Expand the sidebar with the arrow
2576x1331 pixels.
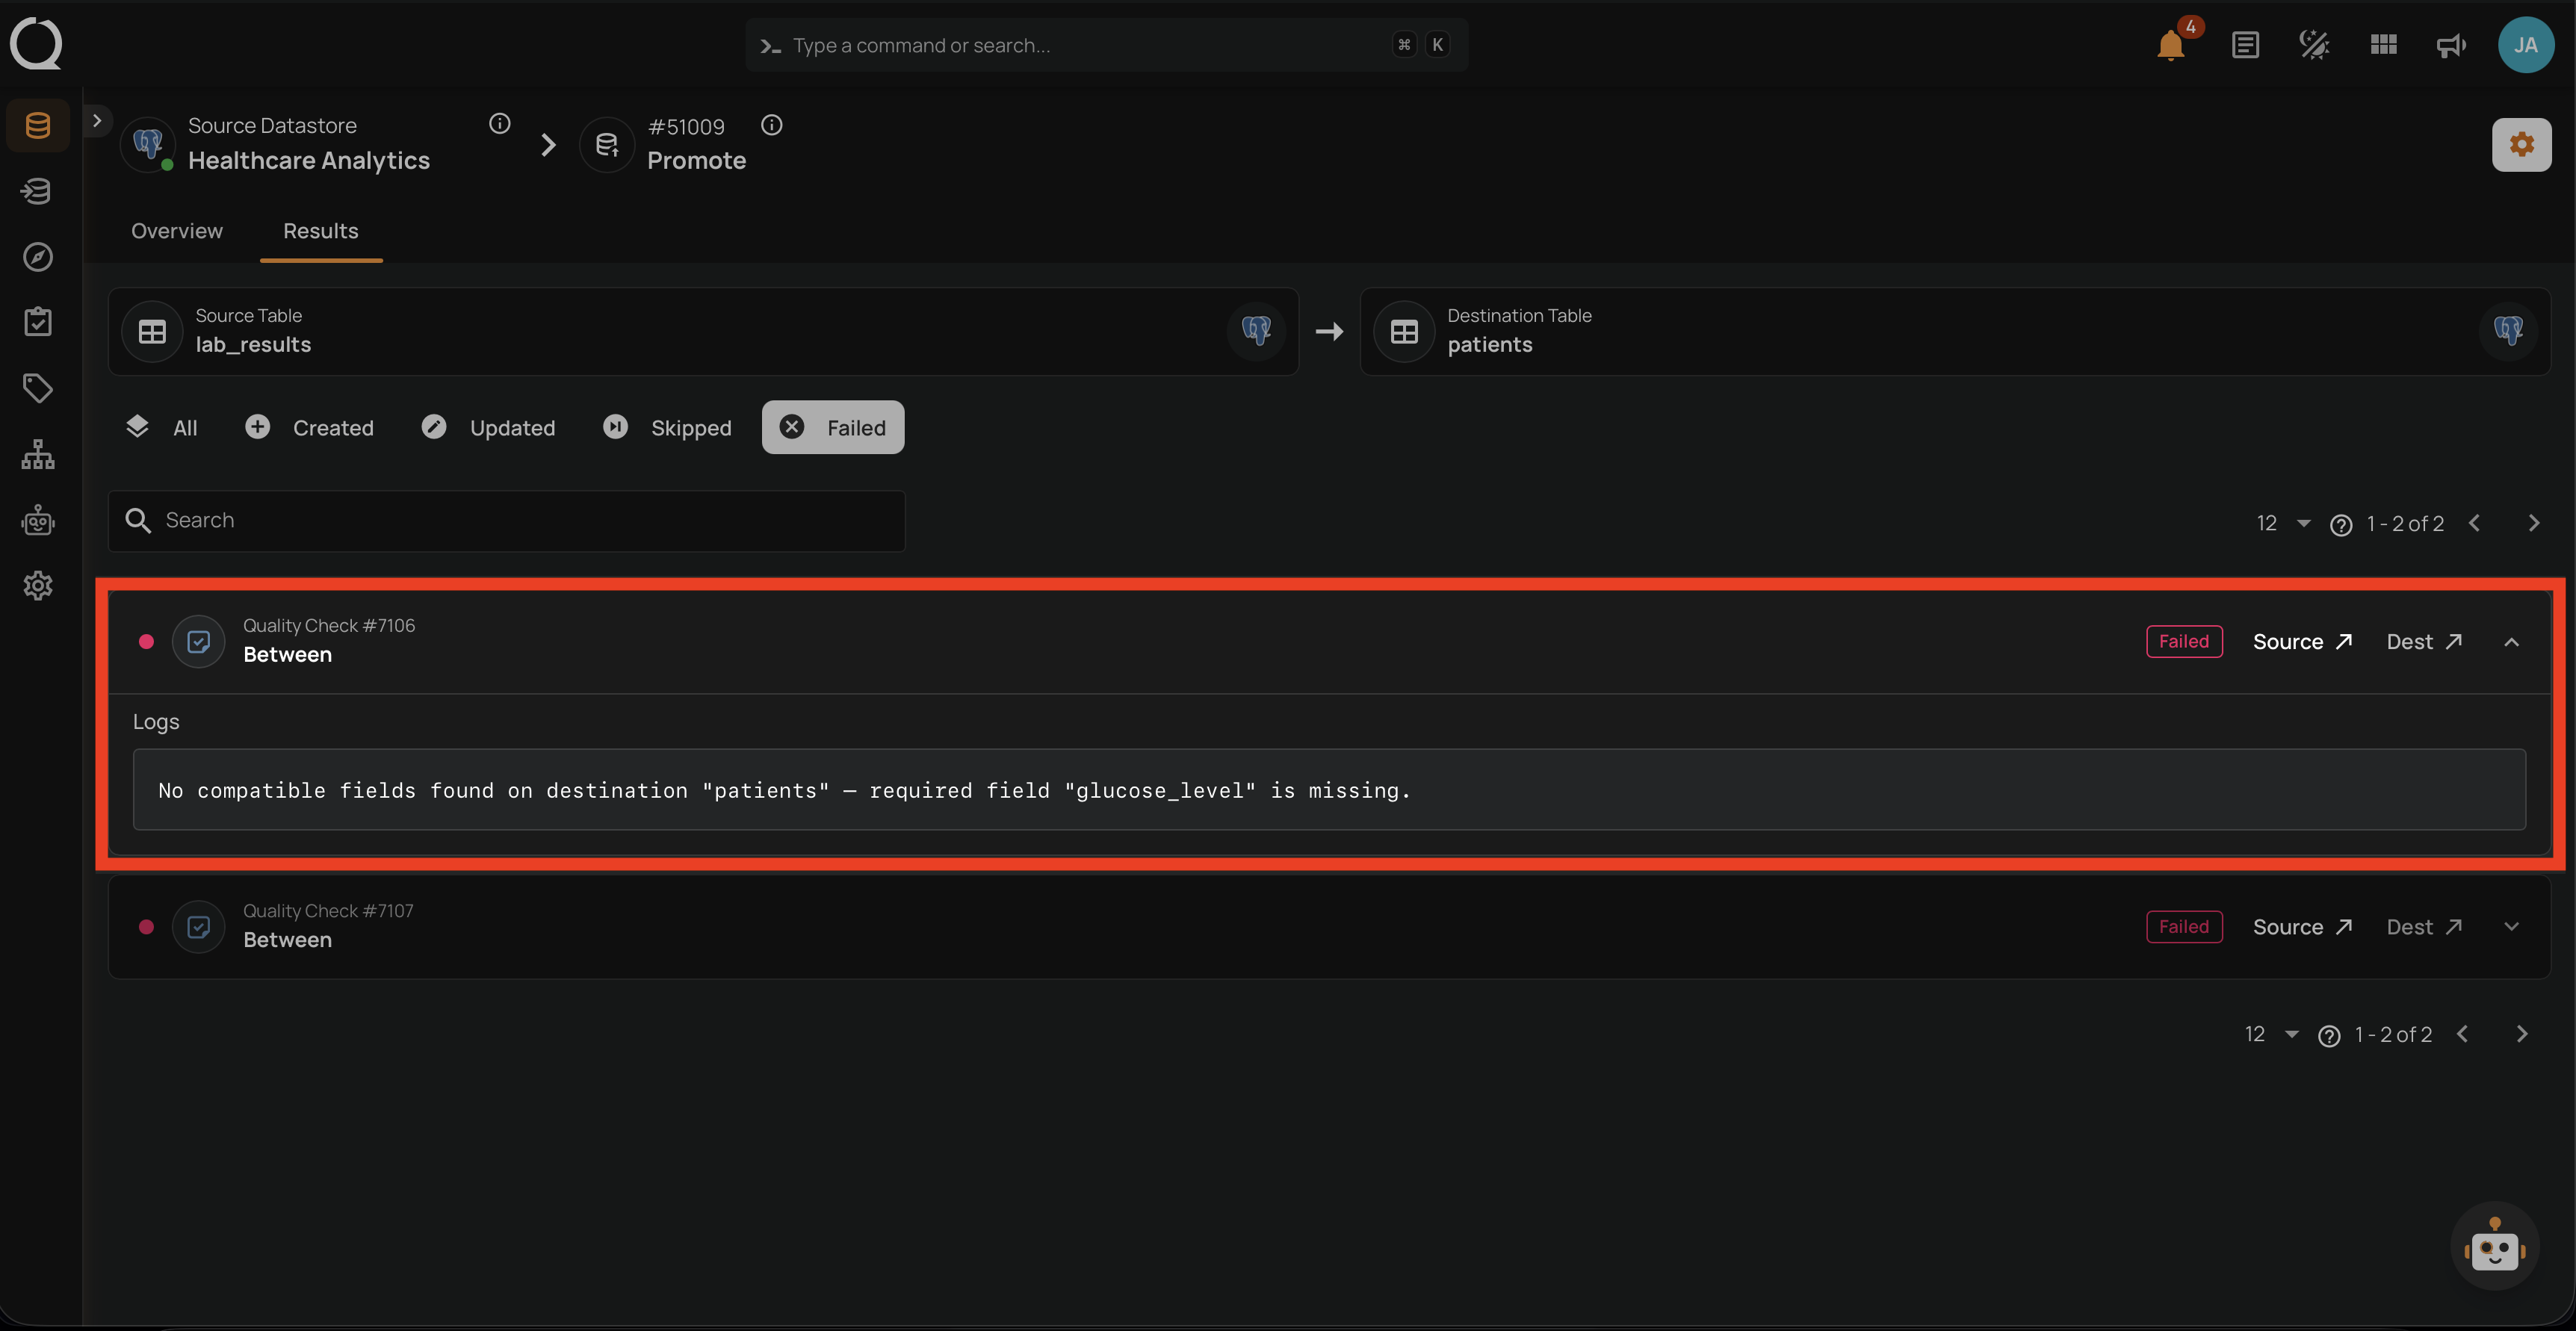click(x=97, y=121)
